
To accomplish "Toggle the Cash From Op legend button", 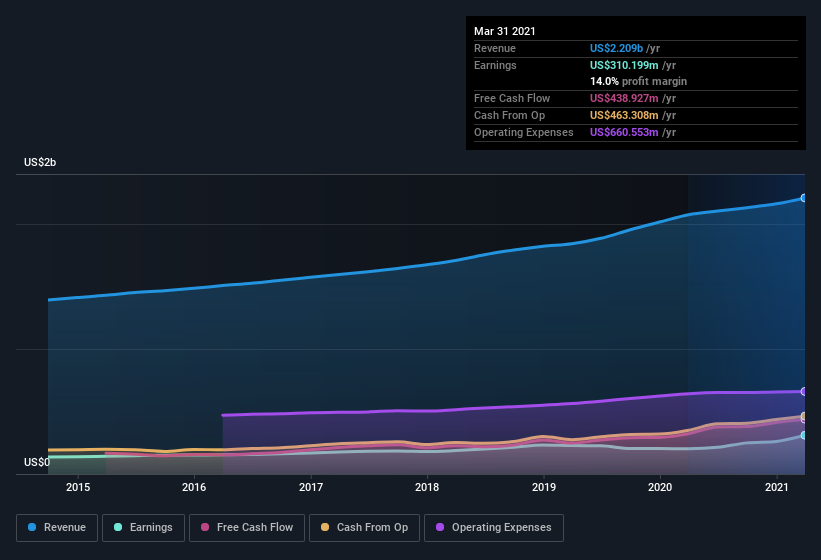I will point(364,528).
